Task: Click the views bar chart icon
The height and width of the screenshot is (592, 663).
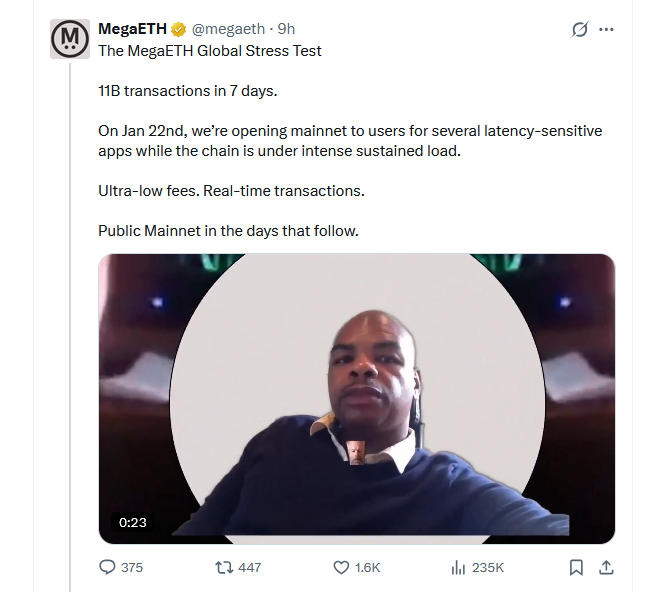Action: pos(459,567)
